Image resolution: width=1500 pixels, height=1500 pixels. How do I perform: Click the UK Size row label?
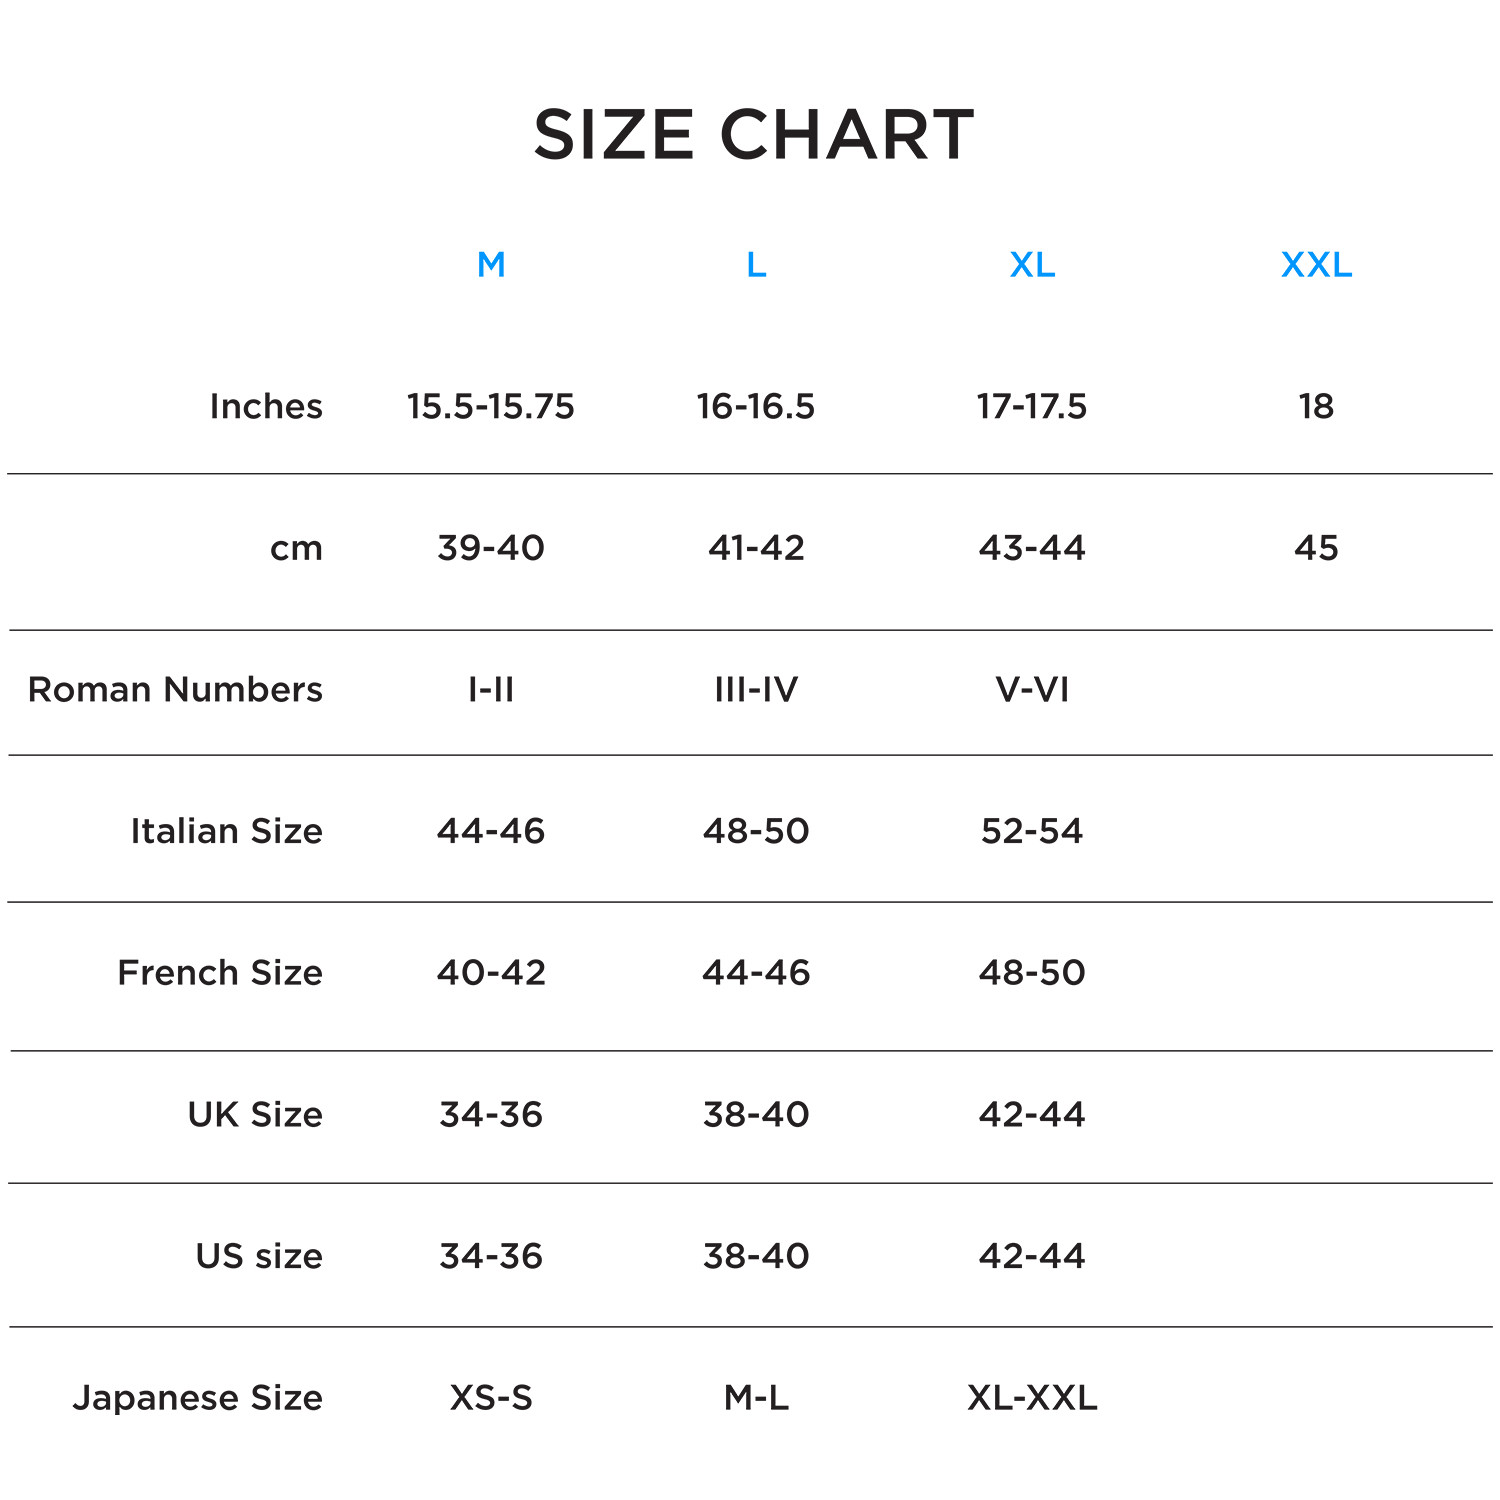point(255,1114)
